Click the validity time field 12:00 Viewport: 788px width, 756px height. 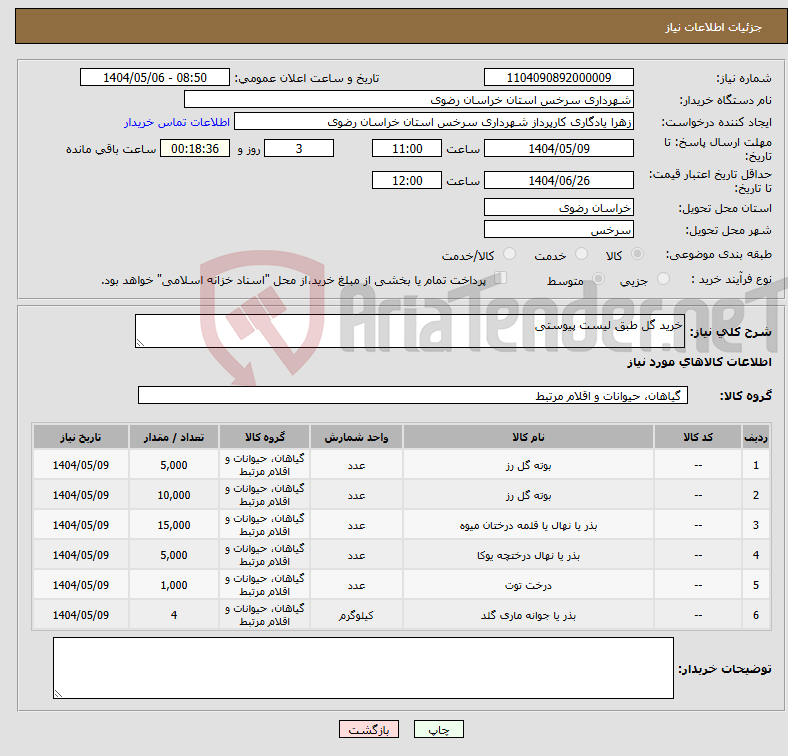407,180
